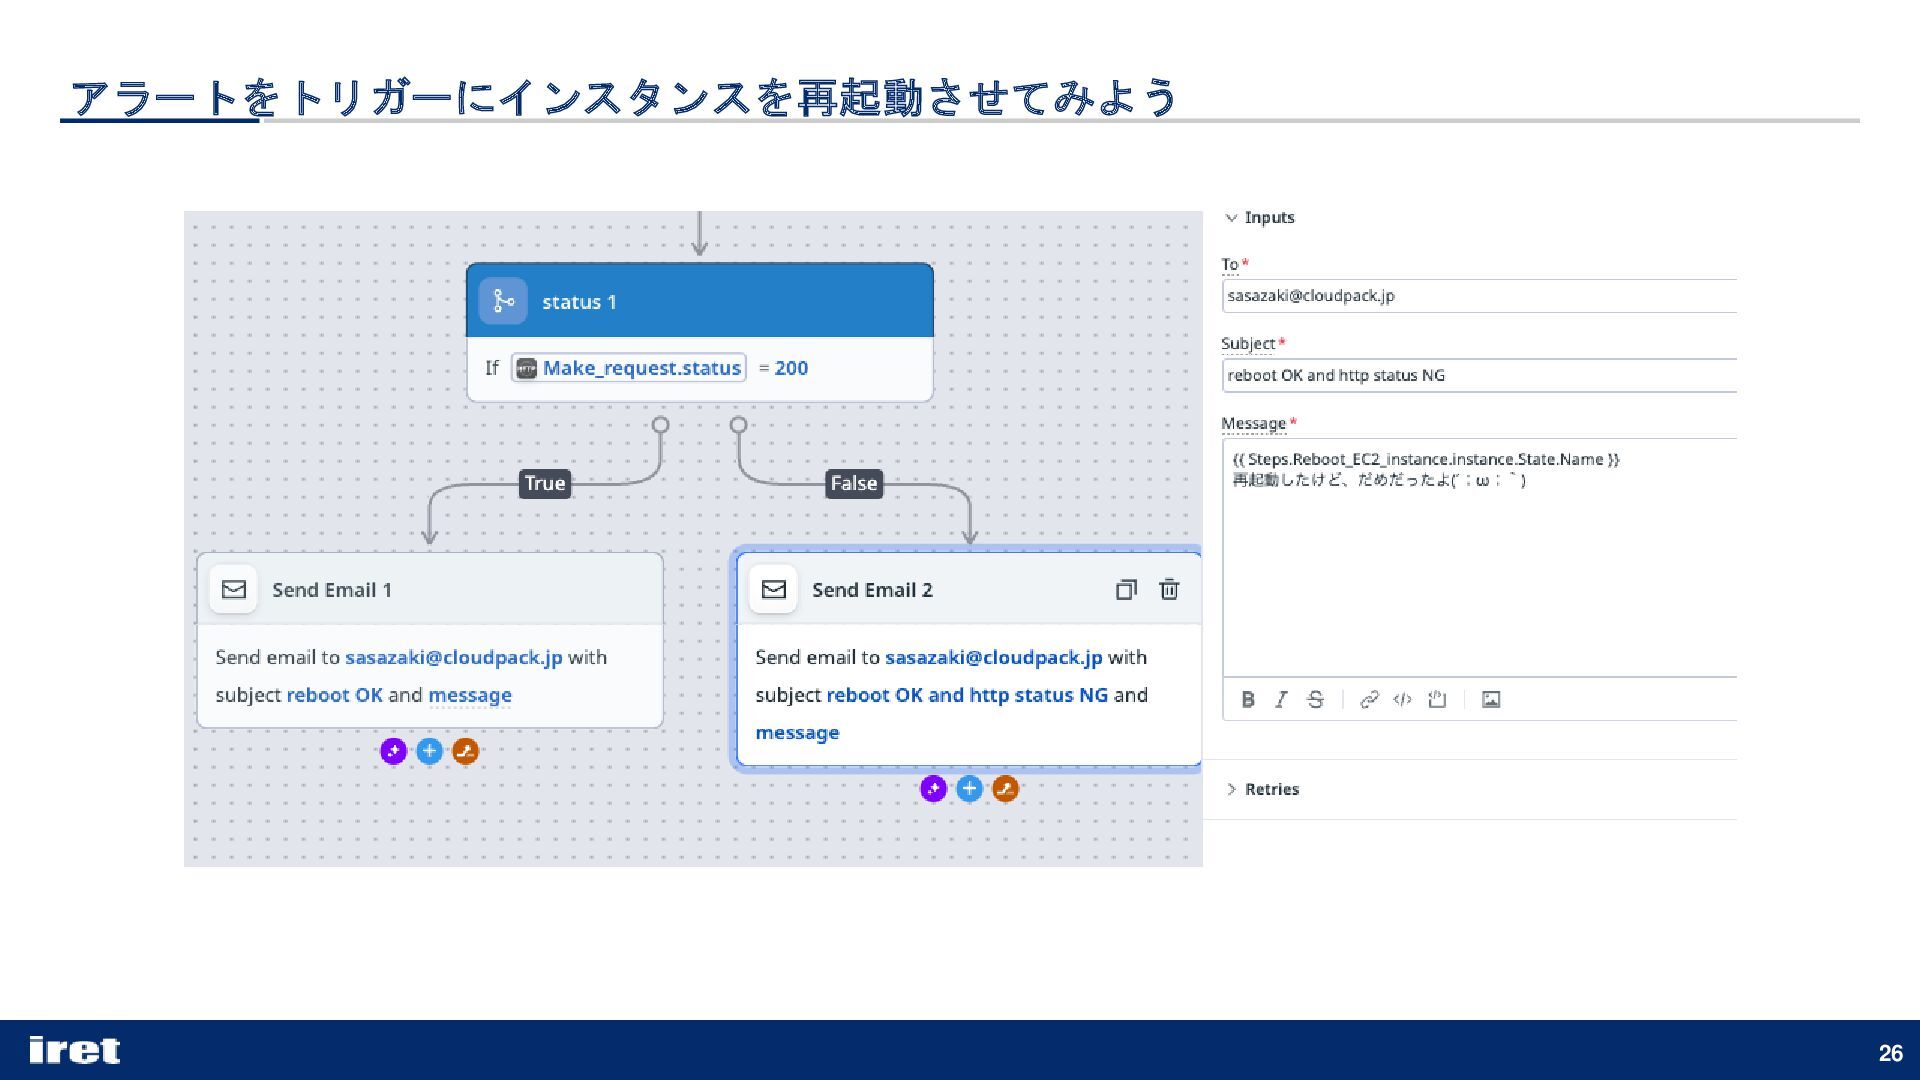Screen dimensions: 1920x1080
Task: Insert code block in message editor
Action: tap(1437, 699)
